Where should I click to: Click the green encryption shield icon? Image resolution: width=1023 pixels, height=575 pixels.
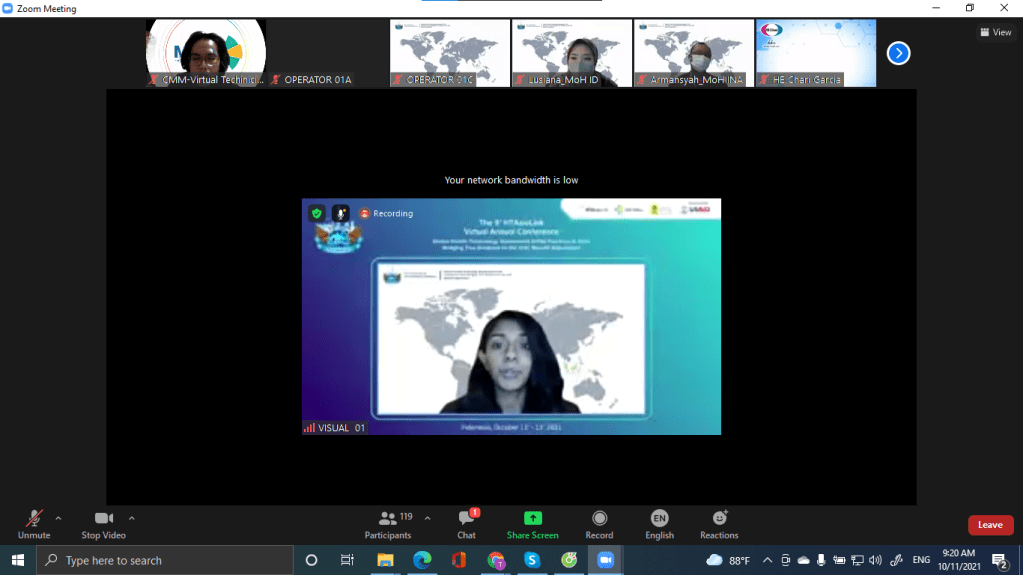pos(316,213)
